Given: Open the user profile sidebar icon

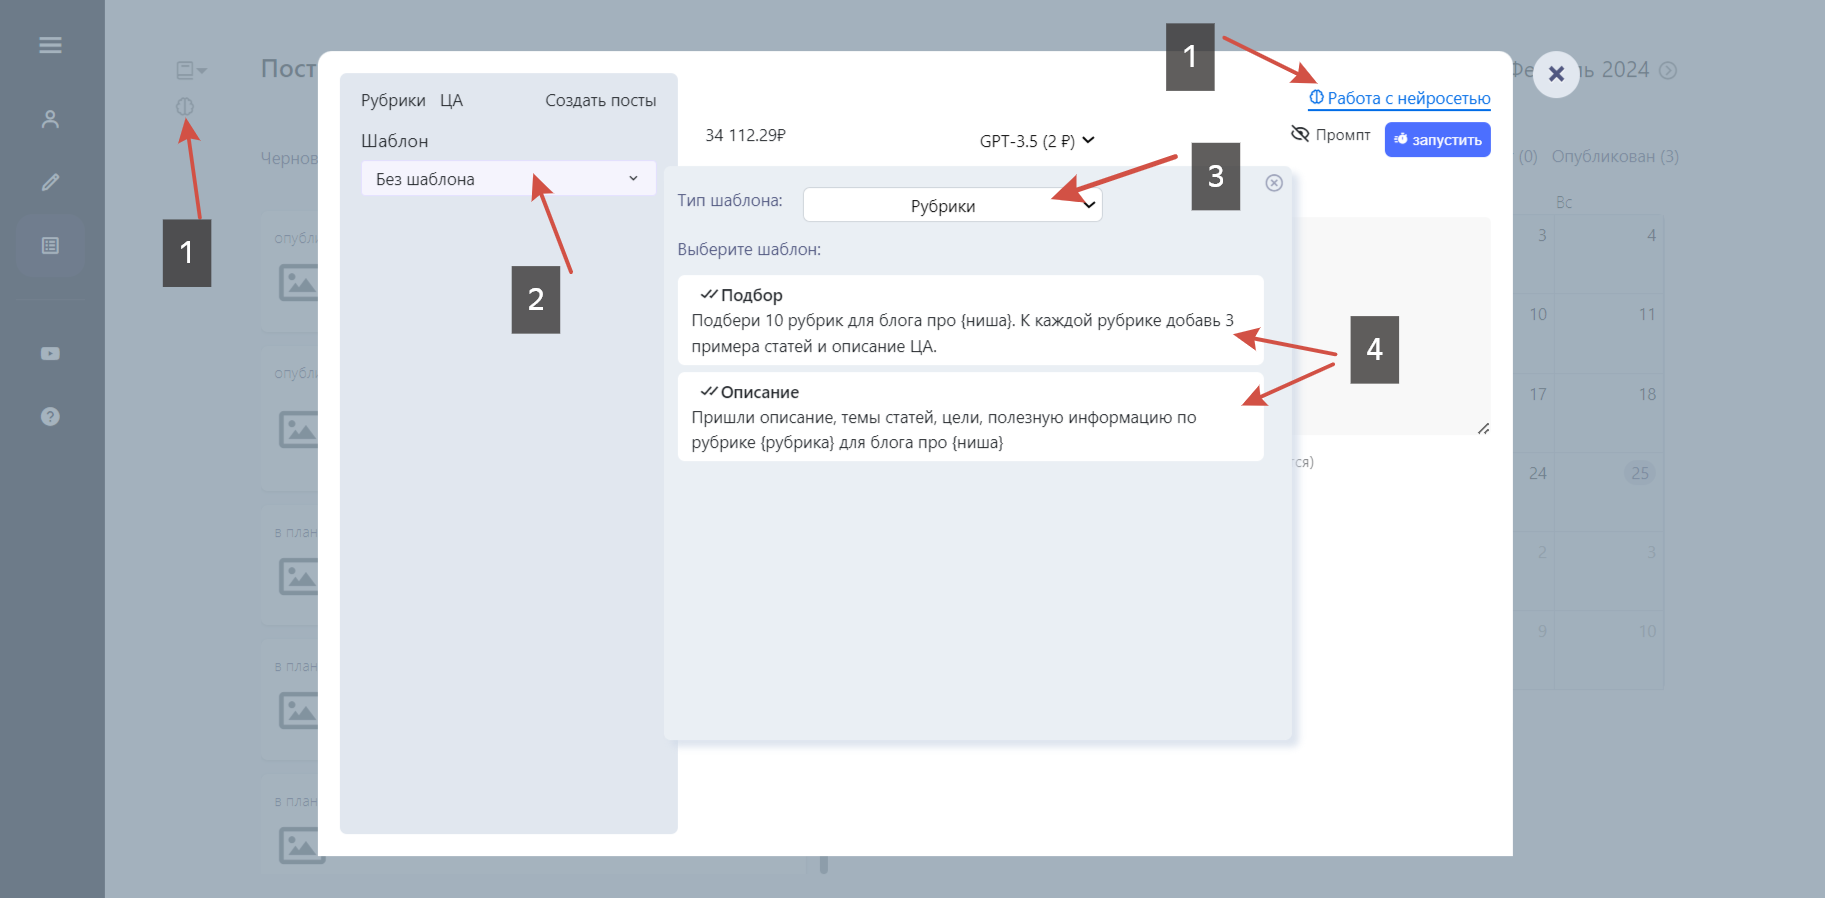Looking at the screenshot, I should [50, 119].
